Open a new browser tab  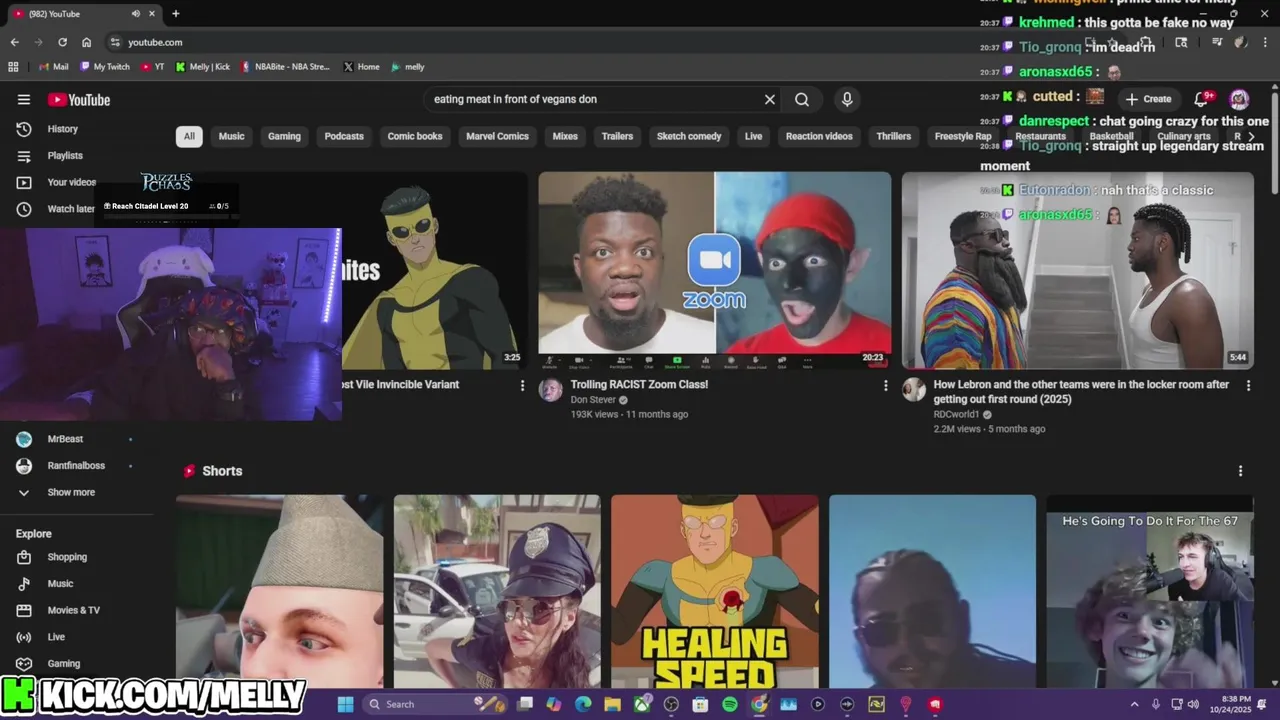pos(176,14)
